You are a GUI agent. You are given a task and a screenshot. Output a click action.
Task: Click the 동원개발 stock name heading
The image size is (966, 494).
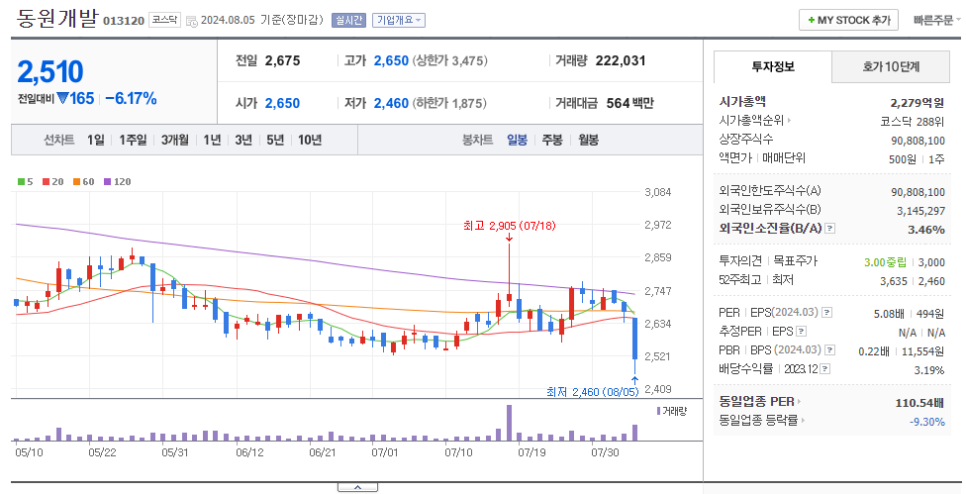[57, 18]
